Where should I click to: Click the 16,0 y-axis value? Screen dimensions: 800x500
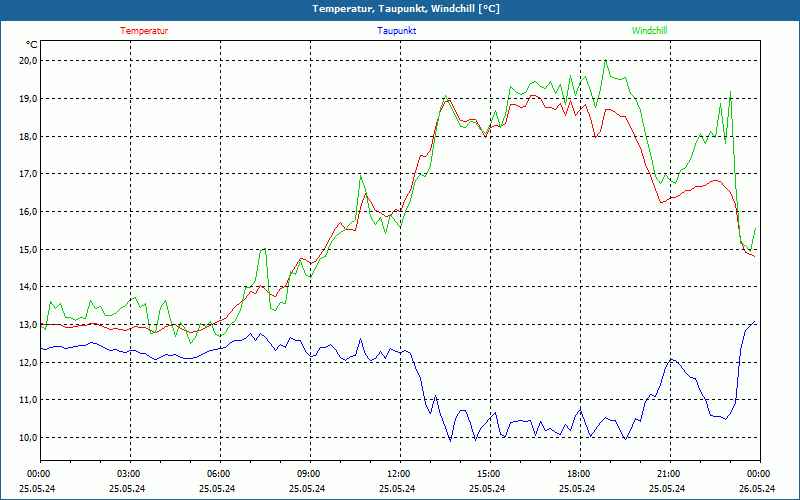tap(29, 211)
